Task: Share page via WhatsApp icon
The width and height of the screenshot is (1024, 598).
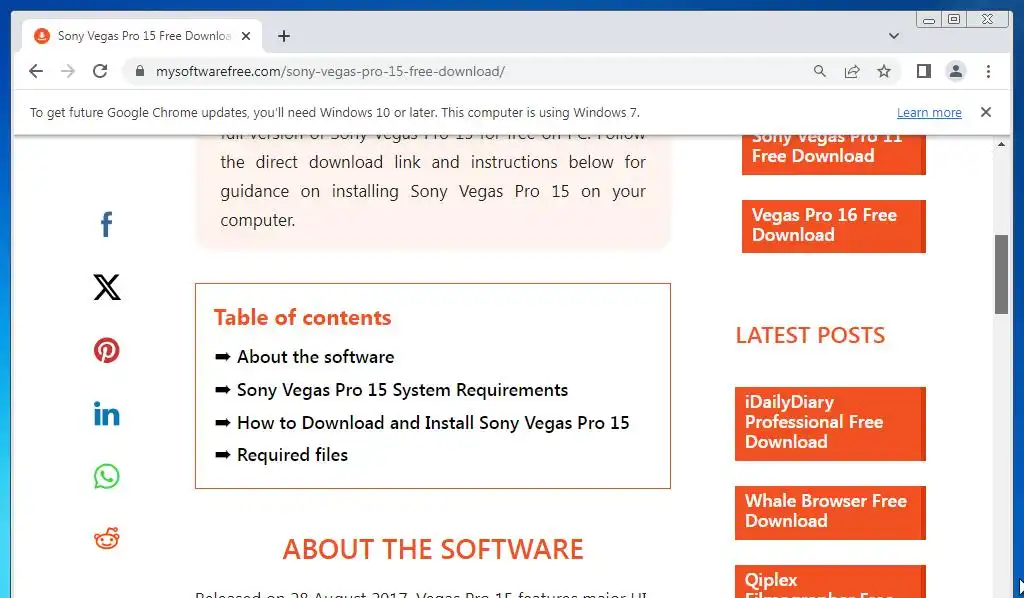Action: (106, 476)
